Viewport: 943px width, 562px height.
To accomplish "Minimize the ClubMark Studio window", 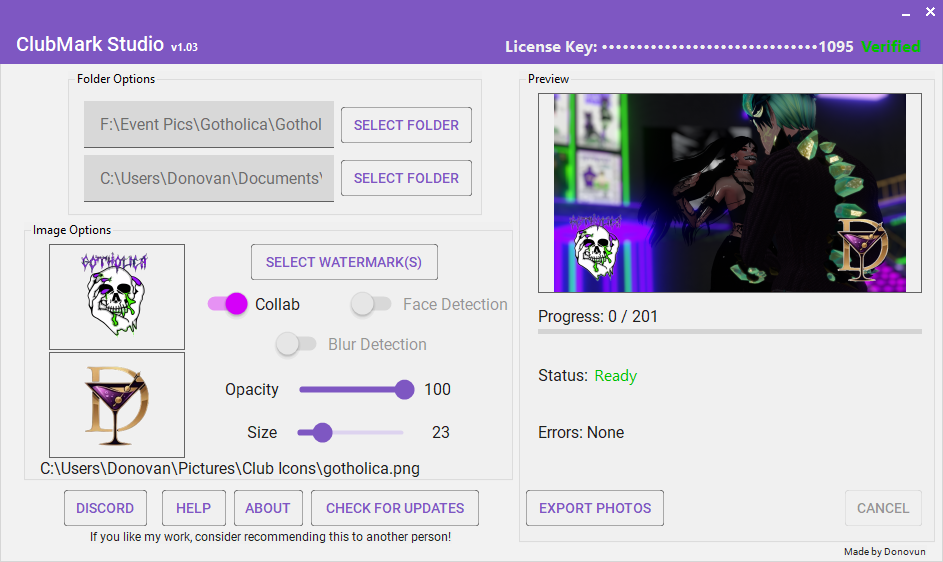I will pos(906,12).
